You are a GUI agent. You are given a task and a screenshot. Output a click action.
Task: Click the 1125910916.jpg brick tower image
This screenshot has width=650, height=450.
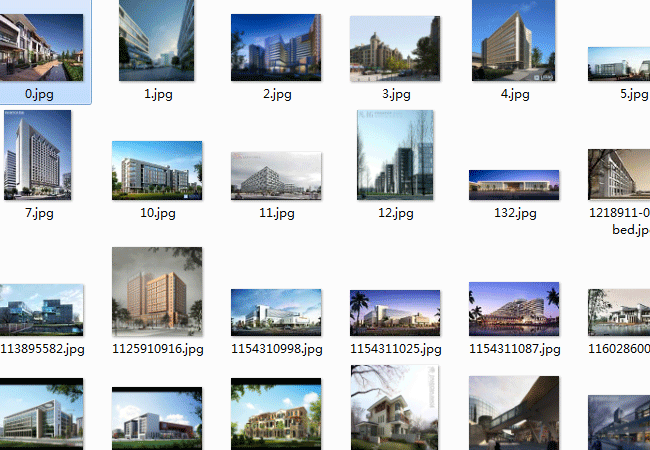(x=157, y=292)
